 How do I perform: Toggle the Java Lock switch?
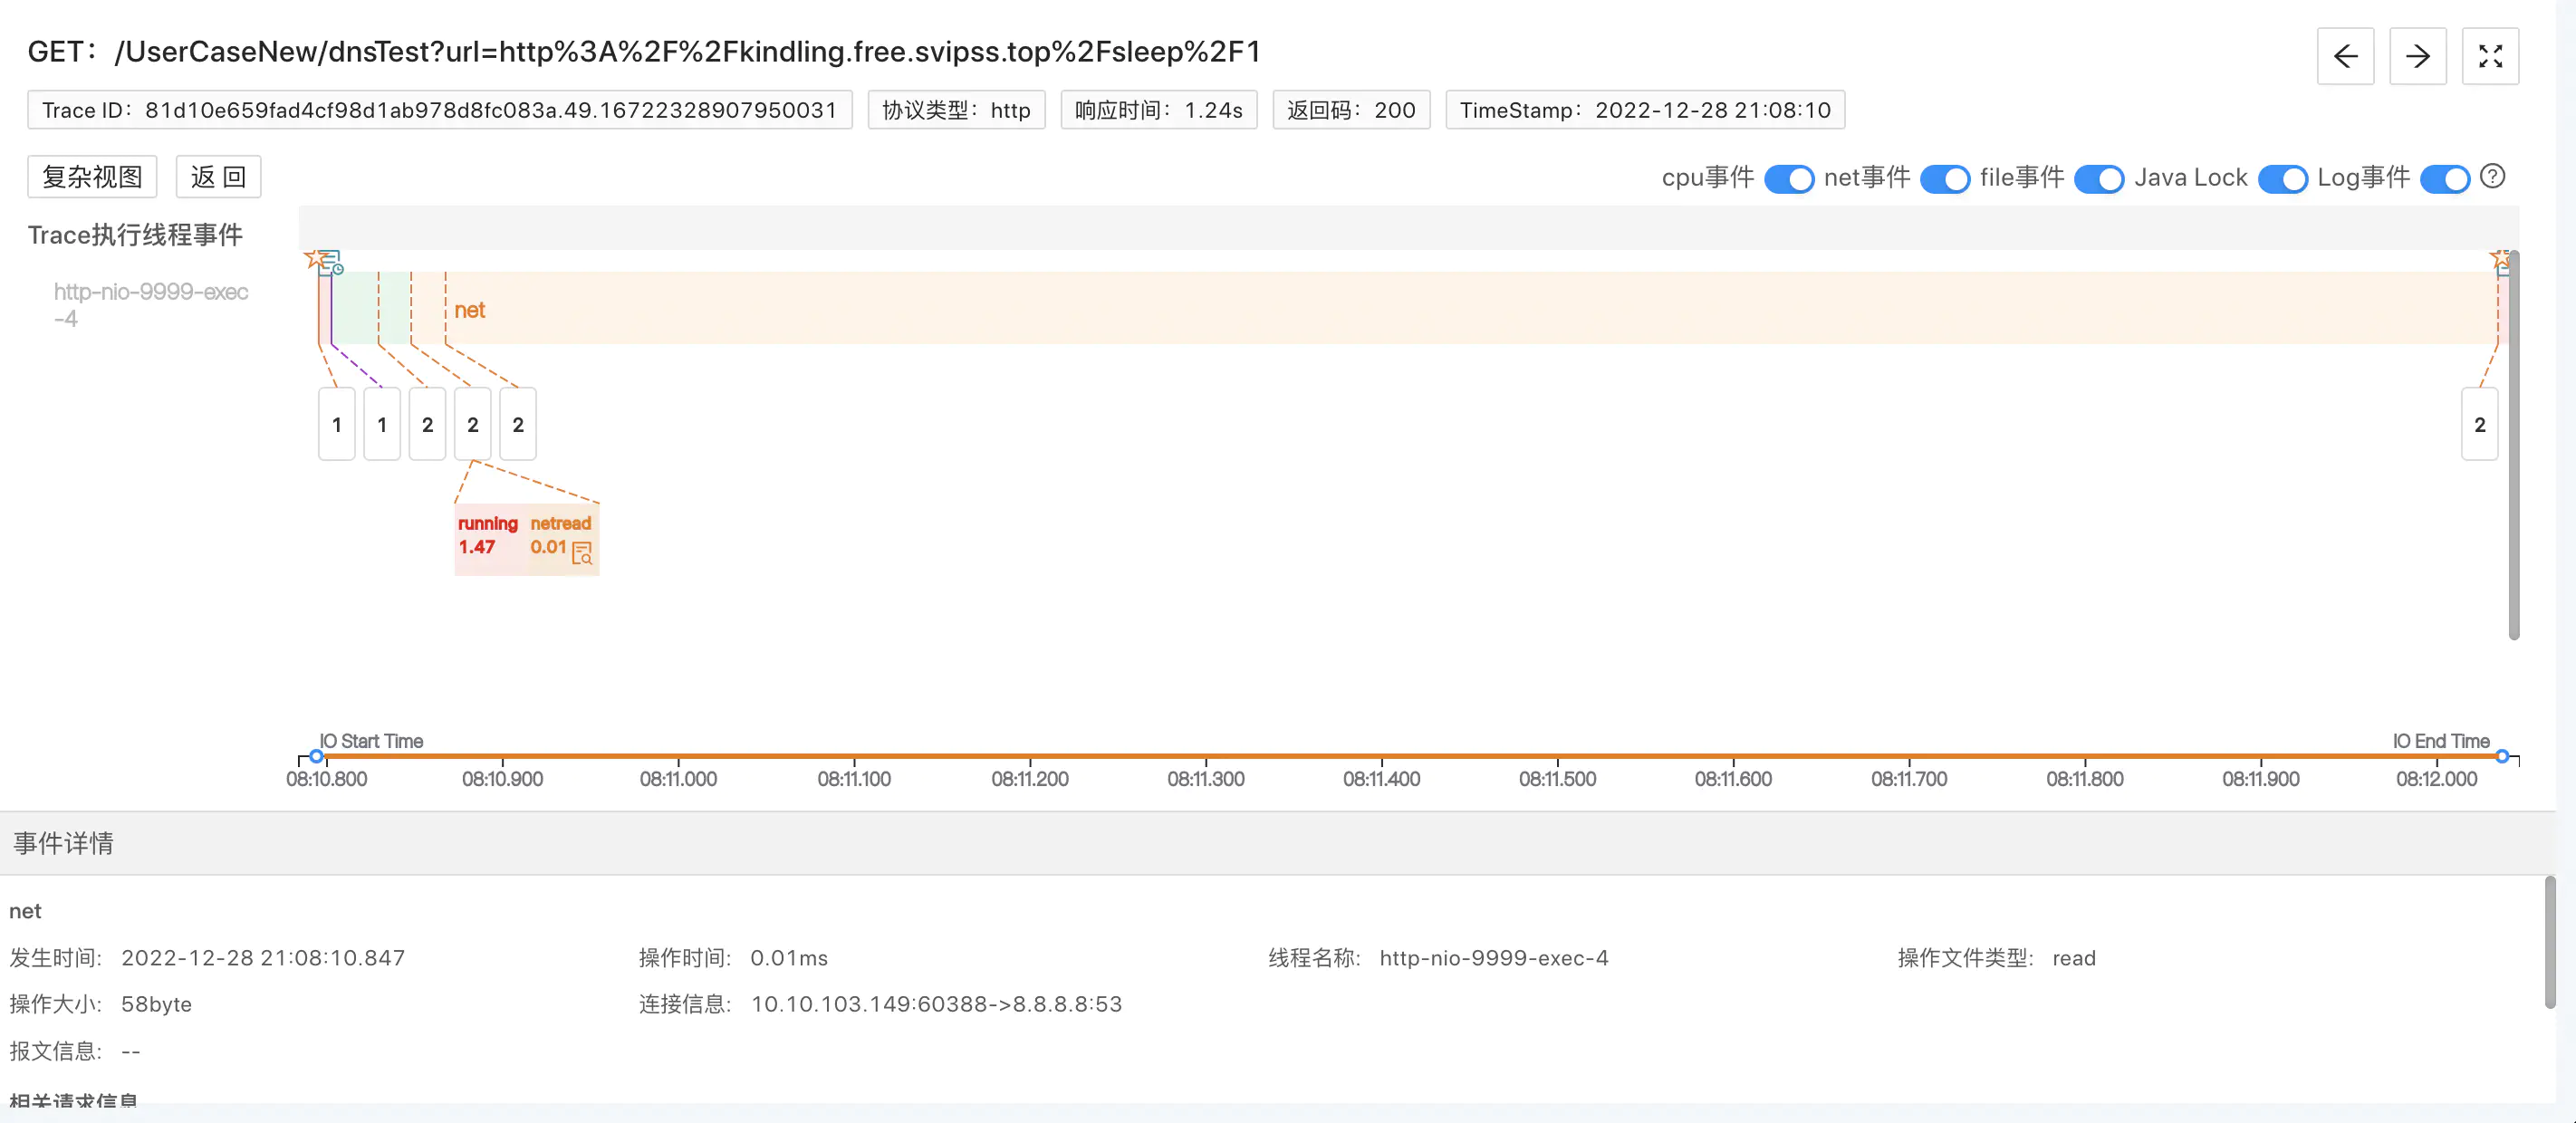[2282, 179]
